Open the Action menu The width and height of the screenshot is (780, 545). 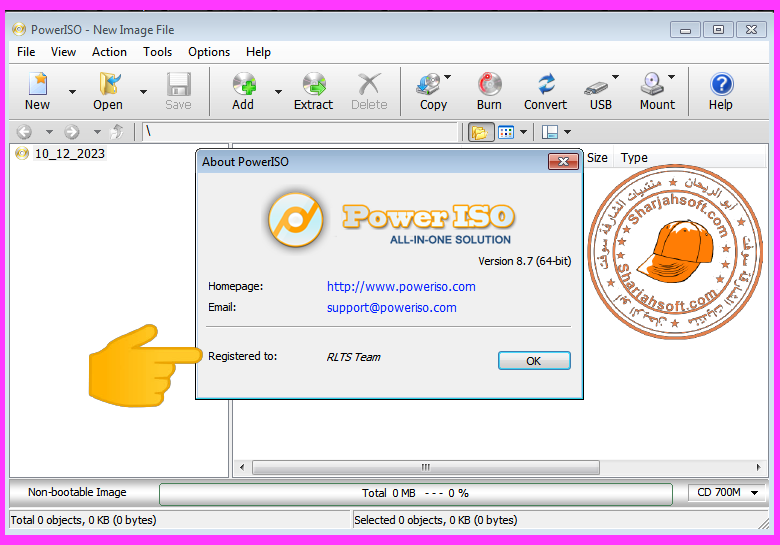[x=109, y=52]
